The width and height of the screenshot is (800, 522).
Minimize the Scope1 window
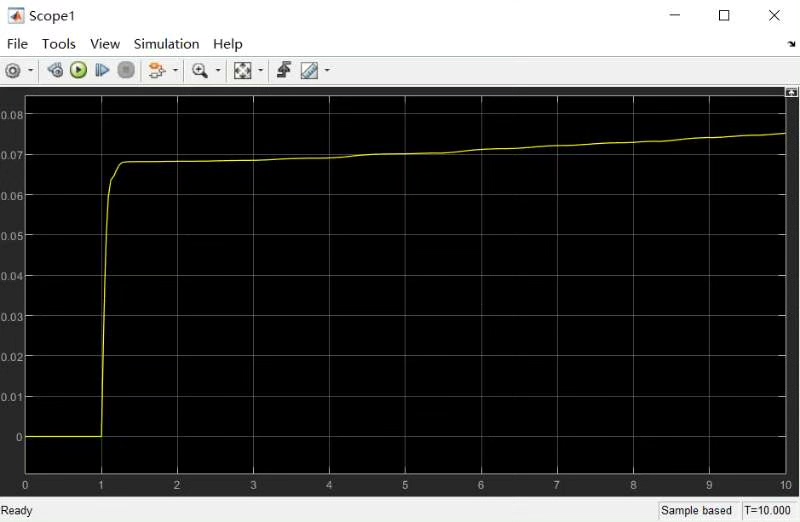[x=674, y=16]
